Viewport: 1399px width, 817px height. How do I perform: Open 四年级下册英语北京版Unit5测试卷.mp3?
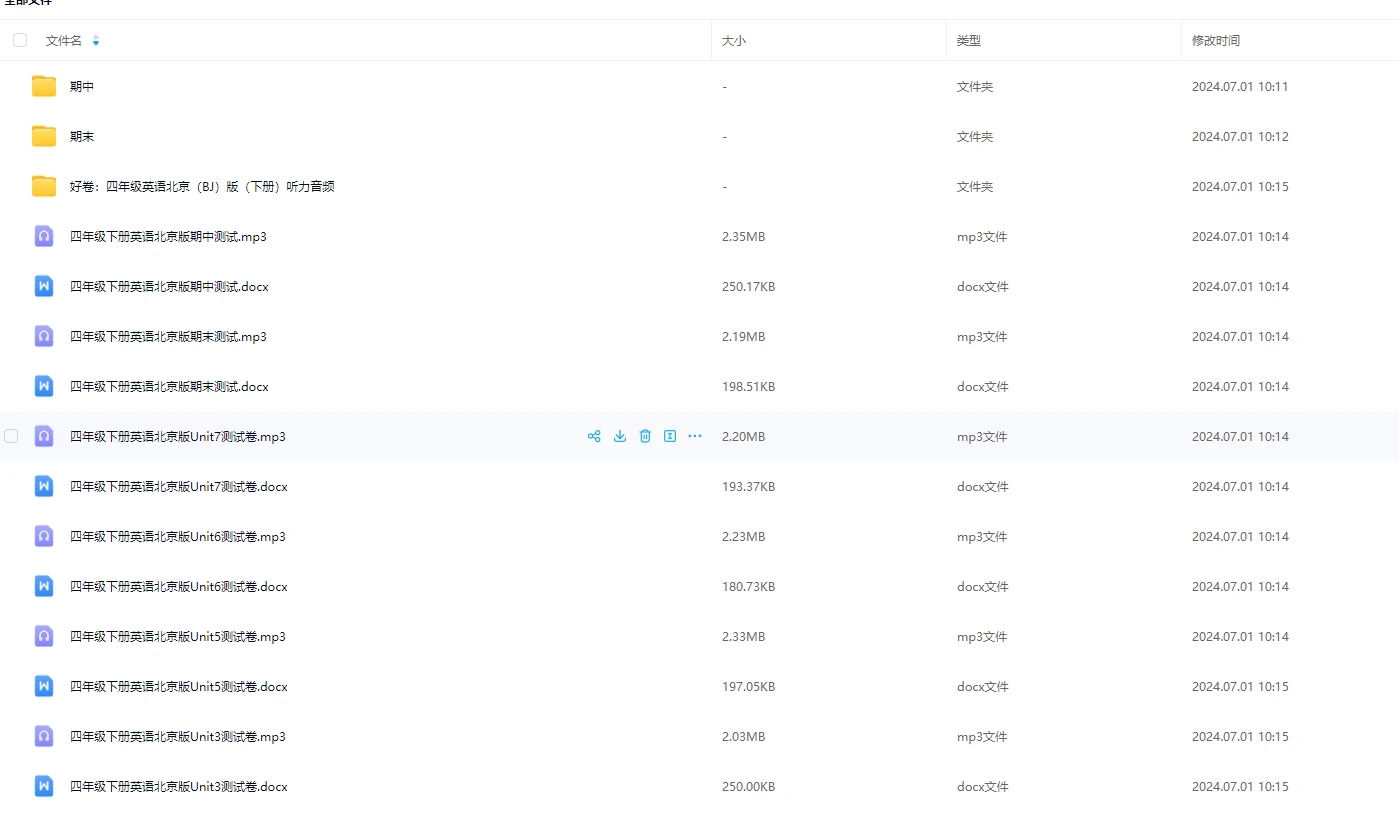click(178, 637)
